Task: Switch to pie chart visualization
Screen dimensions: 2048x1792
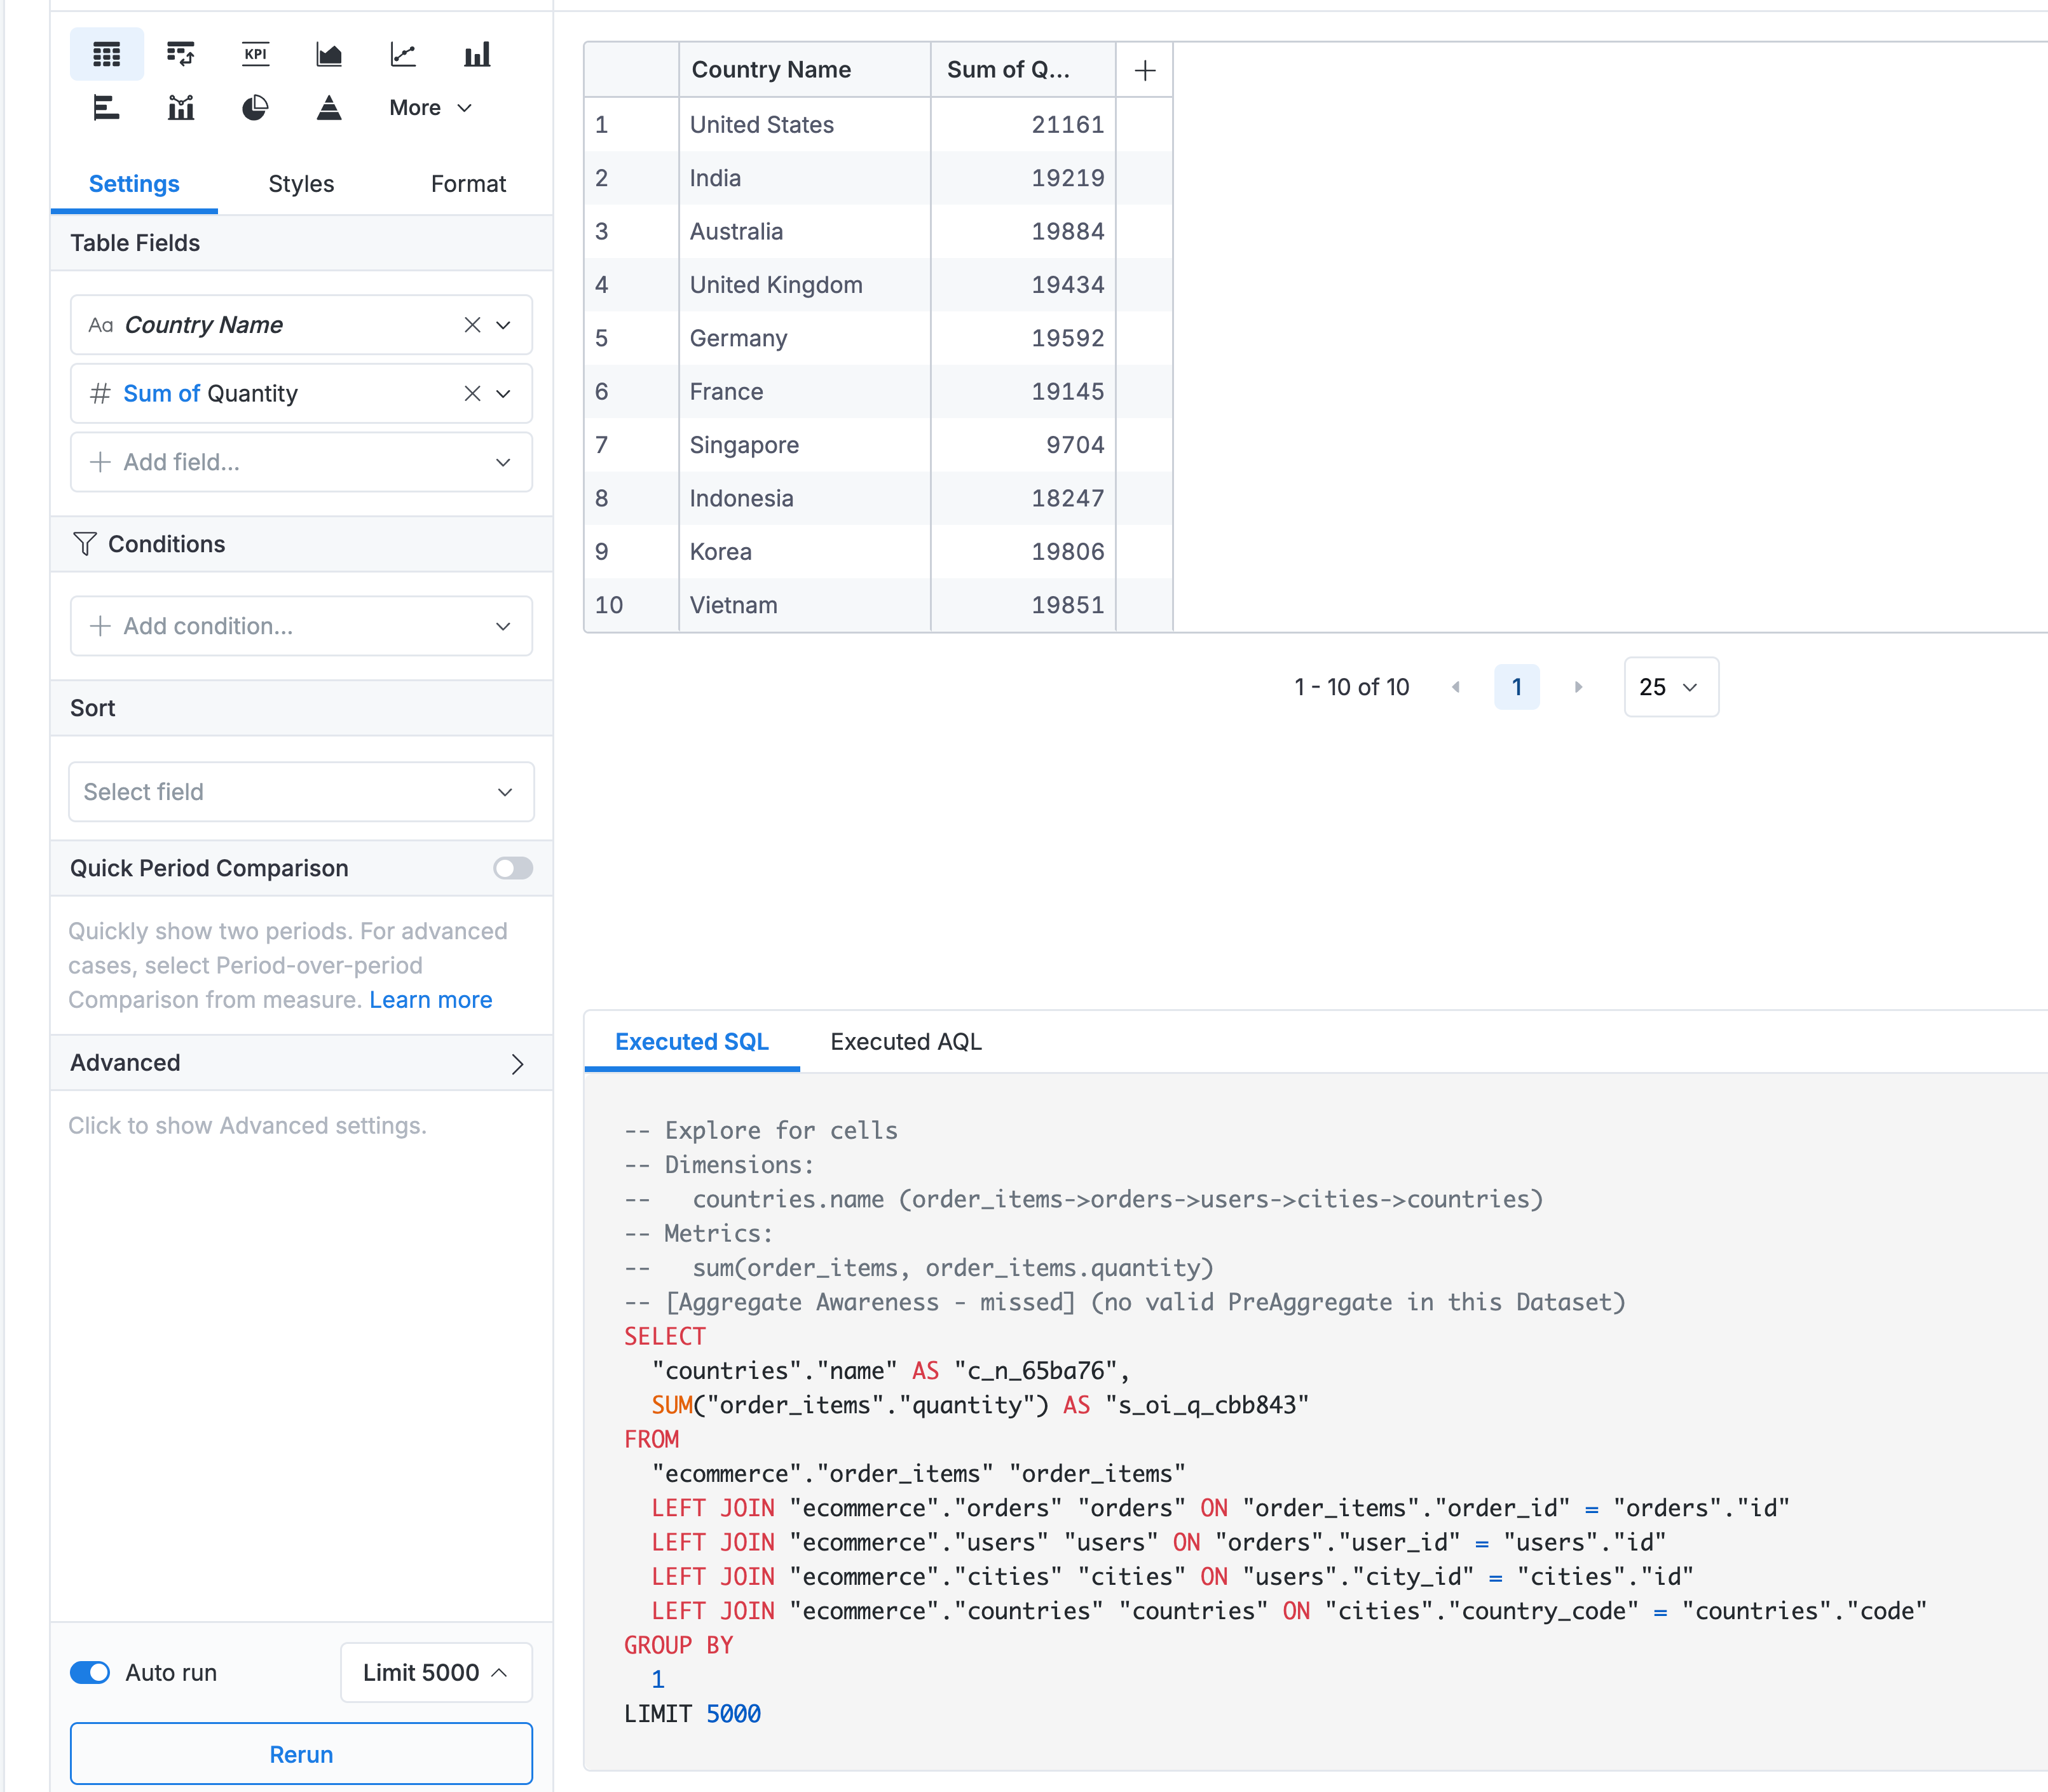Action: [255, 108]
